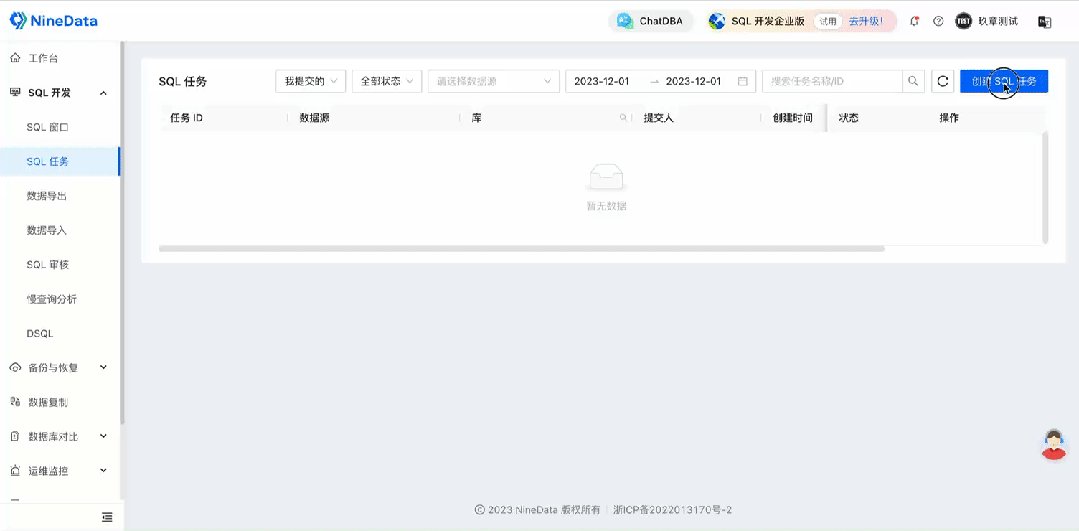Click the 浙ICP备 registration link

(x=673, y=510)
